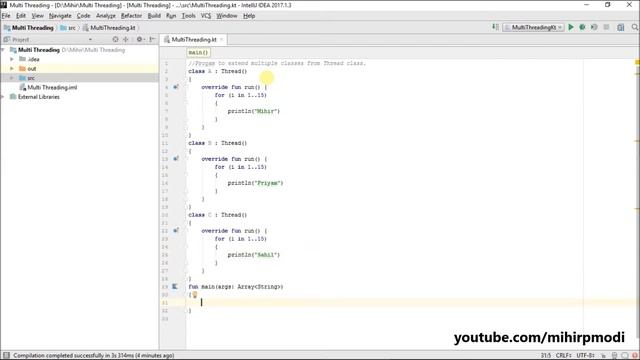Screen dimensions: 640x360
Task: Click compilation completed status message
Action: tap(93, 356)
